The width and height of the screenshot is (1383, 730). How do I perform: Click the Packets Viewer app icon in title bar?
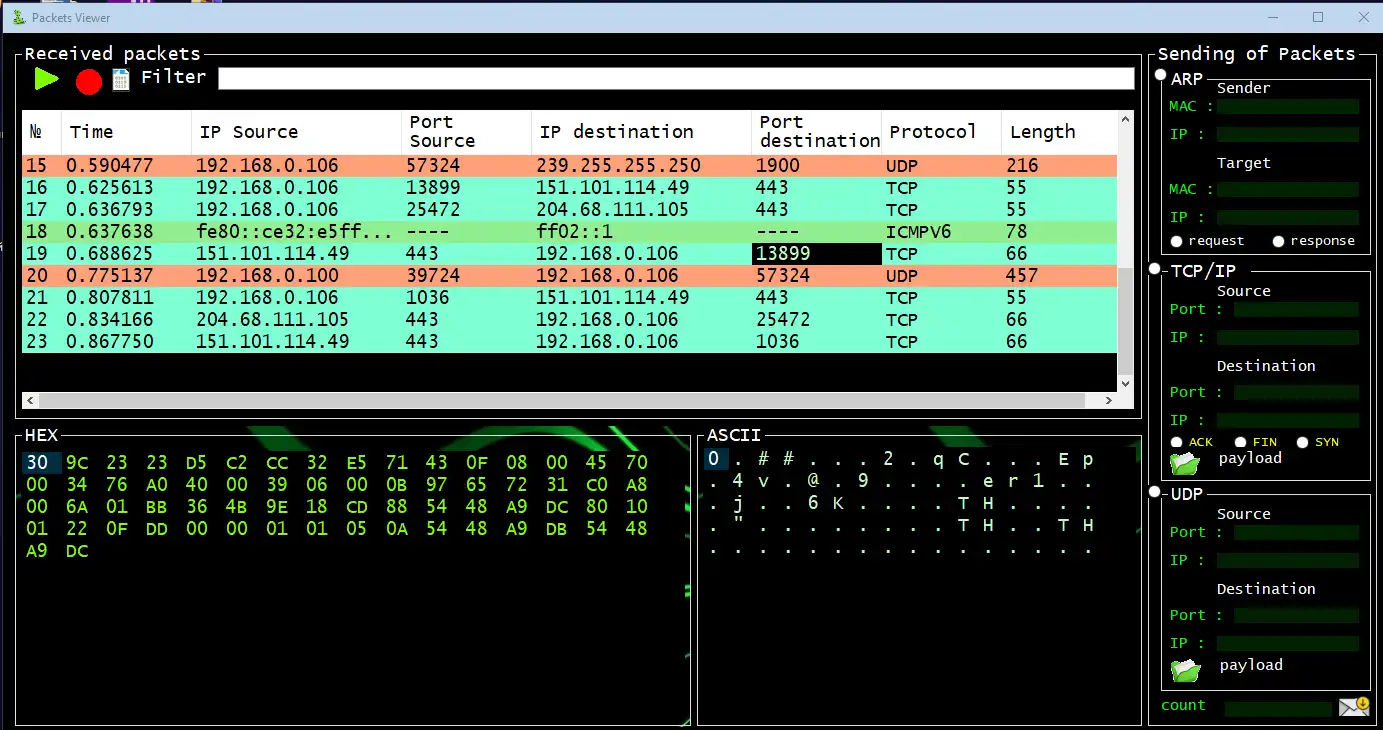pos(18,17)
